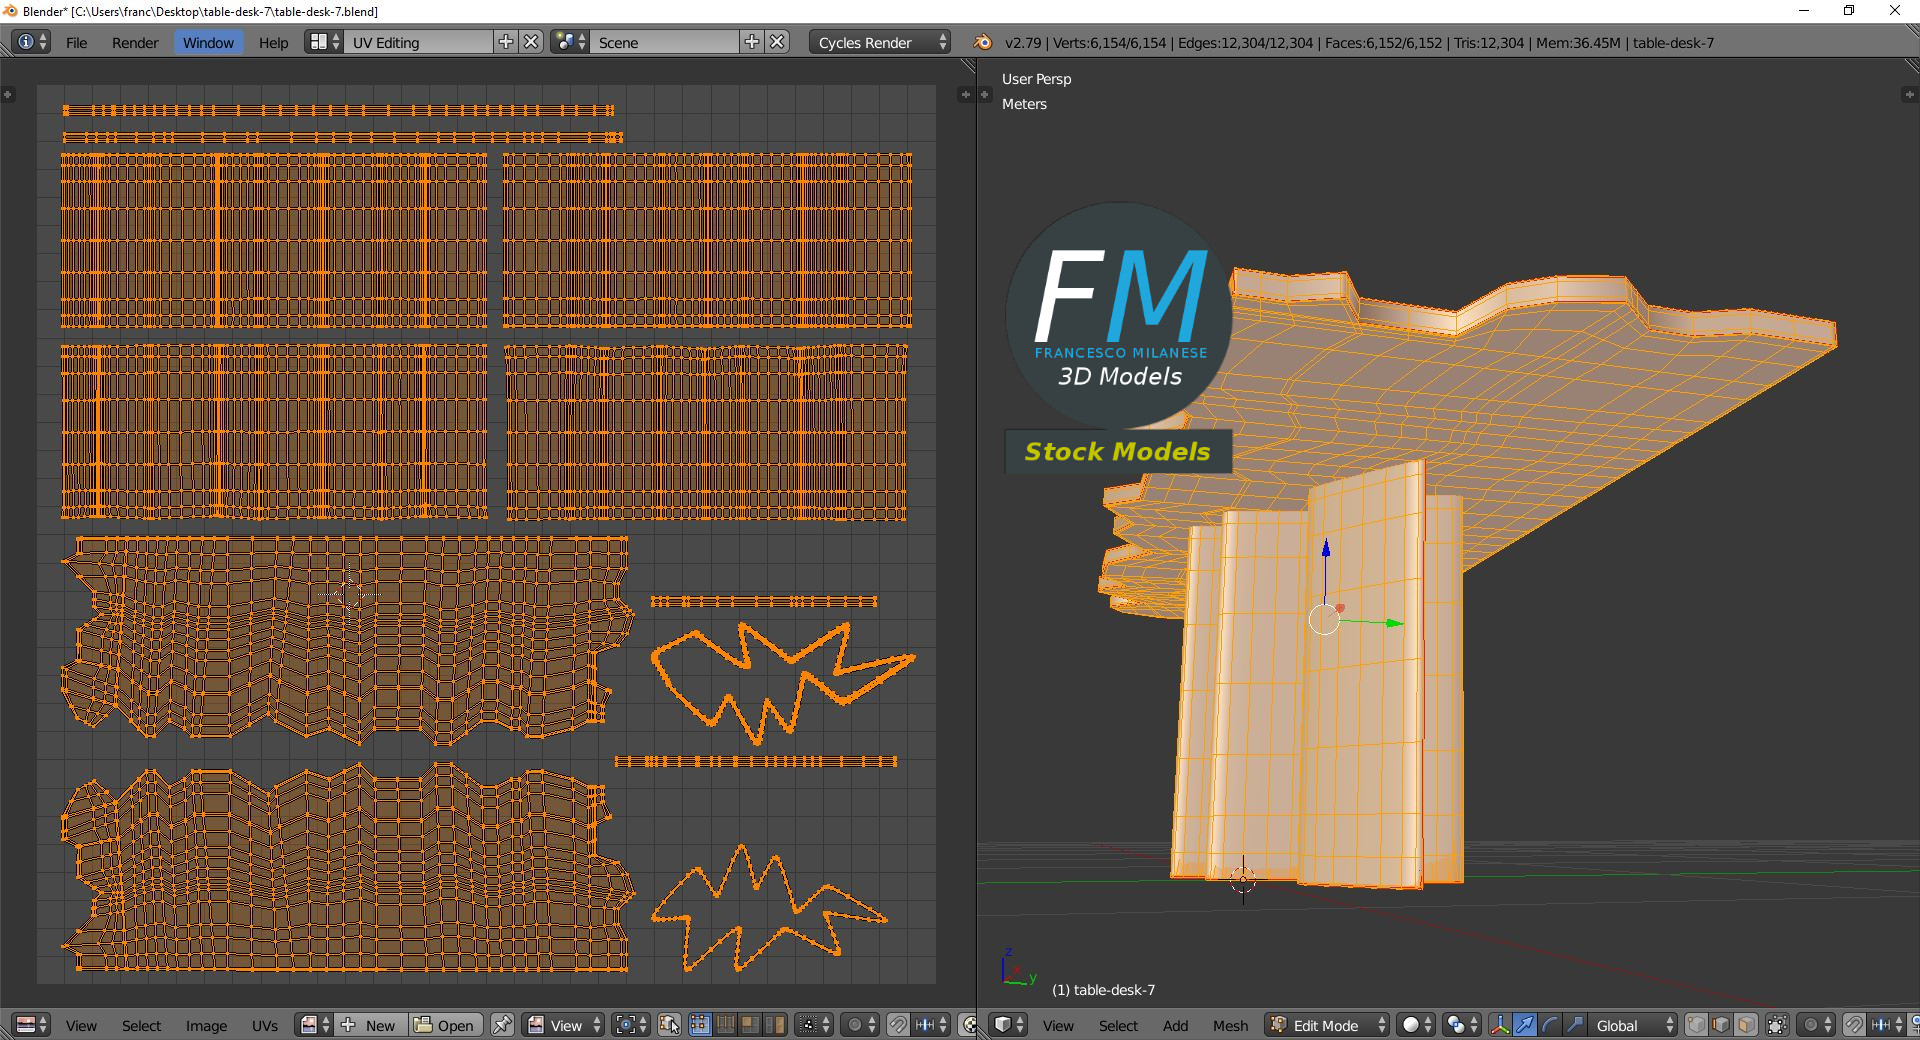
Task: Toggle snapping in the UV editor
Action: pyautogui.click(x=898, y=1025)
